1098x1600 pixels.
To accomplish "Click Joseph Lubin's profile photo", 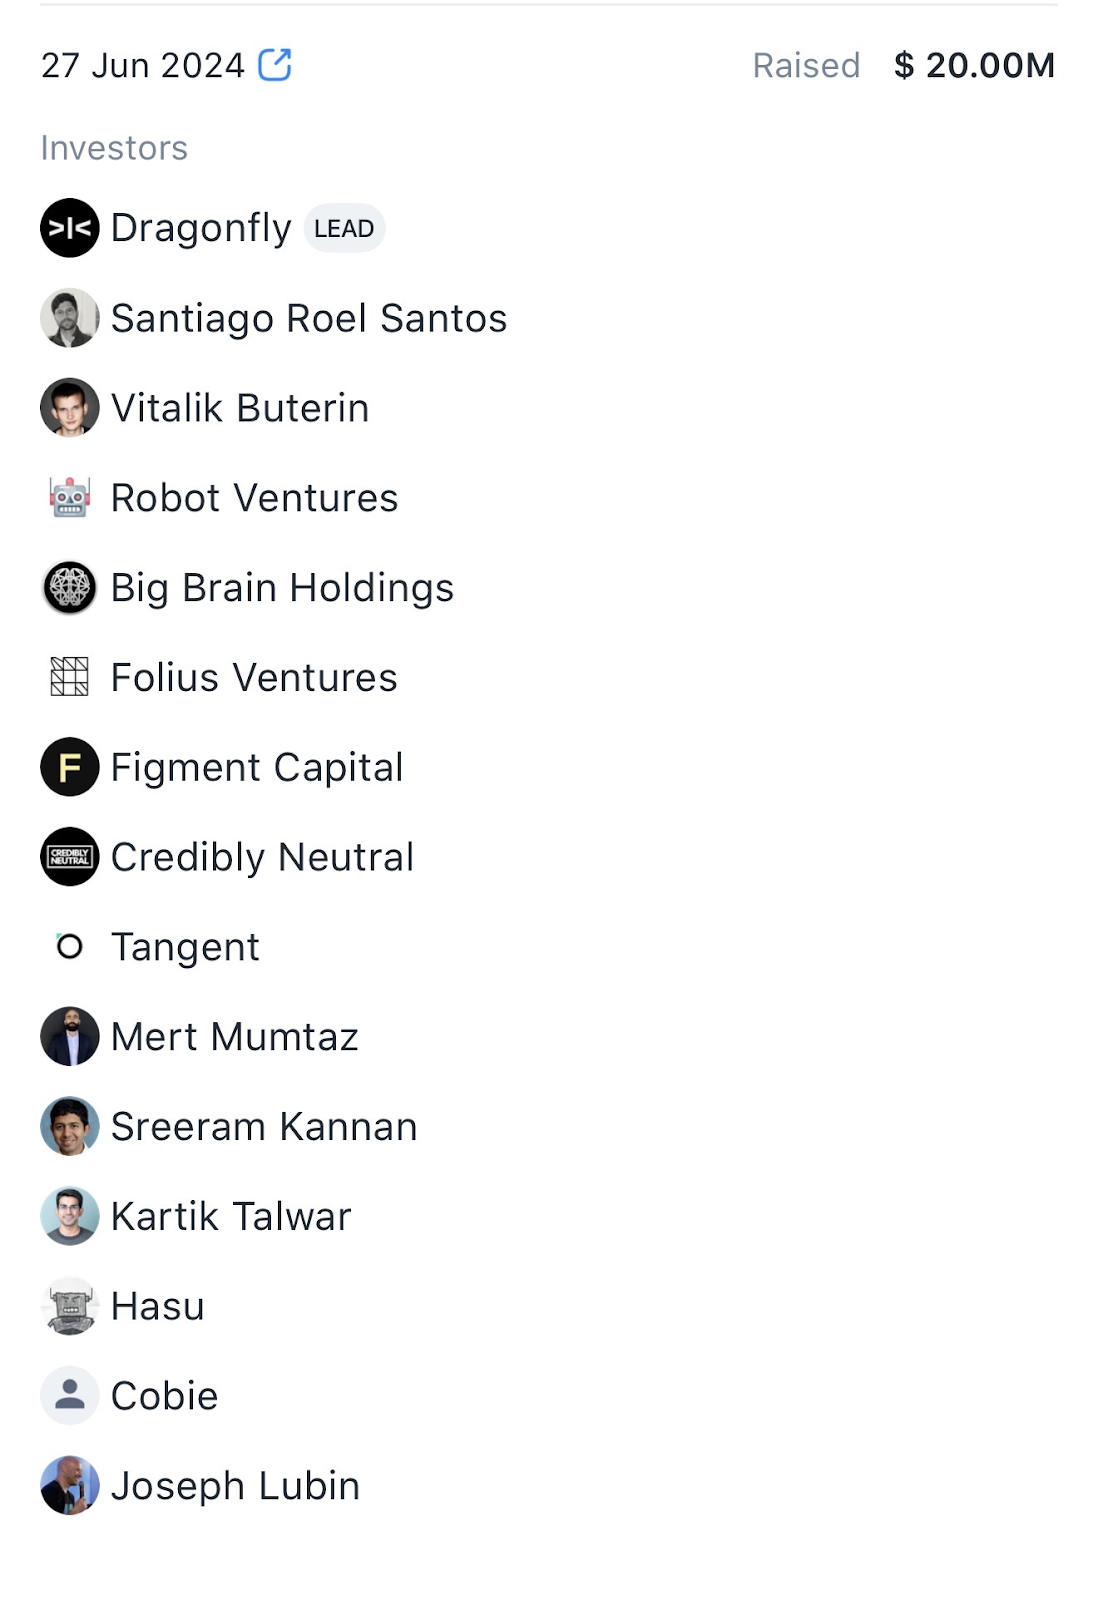I will tap(70, 1485).
